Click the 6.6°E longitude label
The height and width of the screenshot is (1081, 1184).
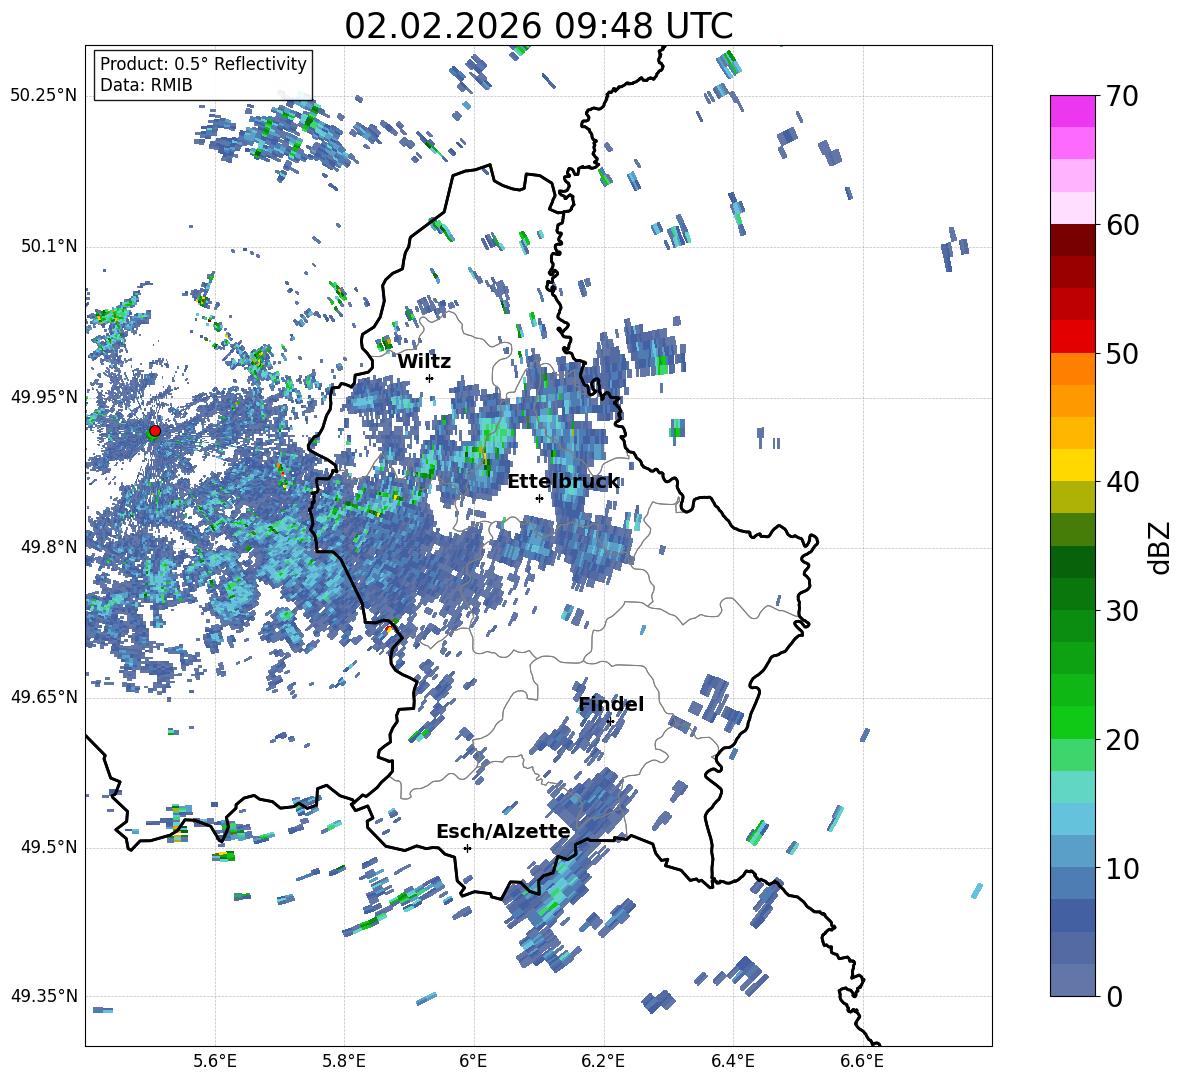(x=862, y=1061)
